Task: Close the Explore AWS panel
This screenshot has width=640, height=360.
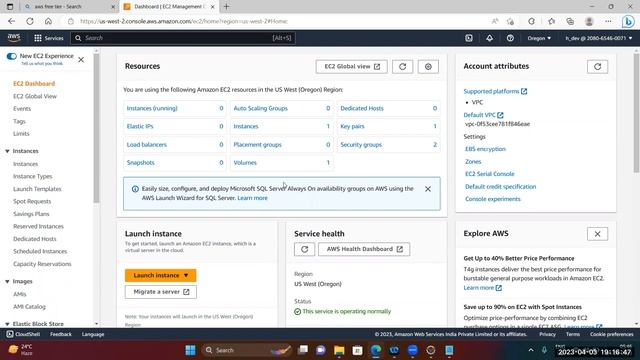Action: pyautogui.click(x=598, y=234)
